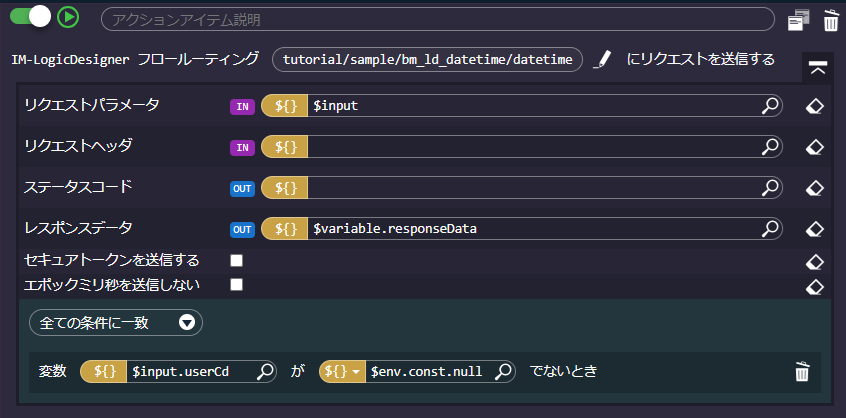The image size is (846, 418).
Task: Open variable search for レスポンスデータ
Action: 770,229
